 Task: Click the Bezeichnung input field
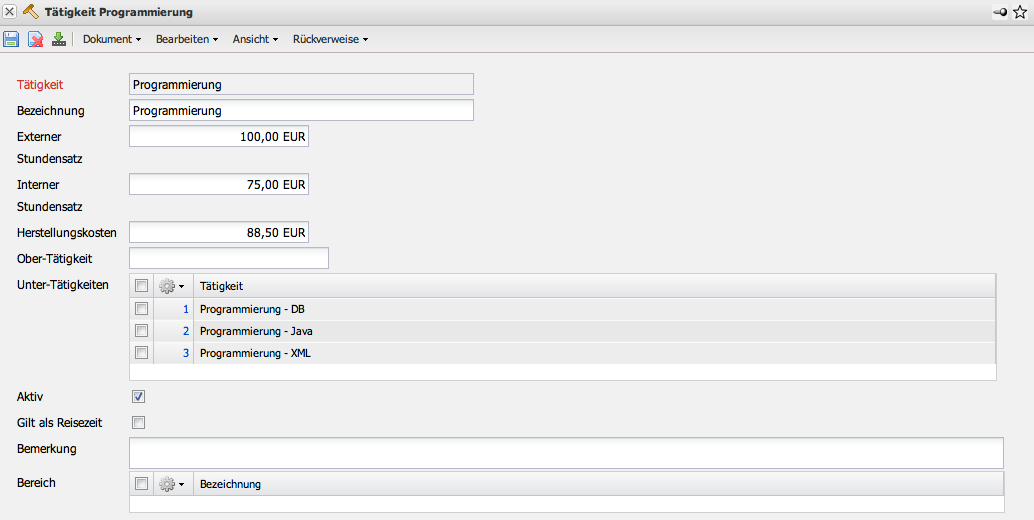[301, 111]
